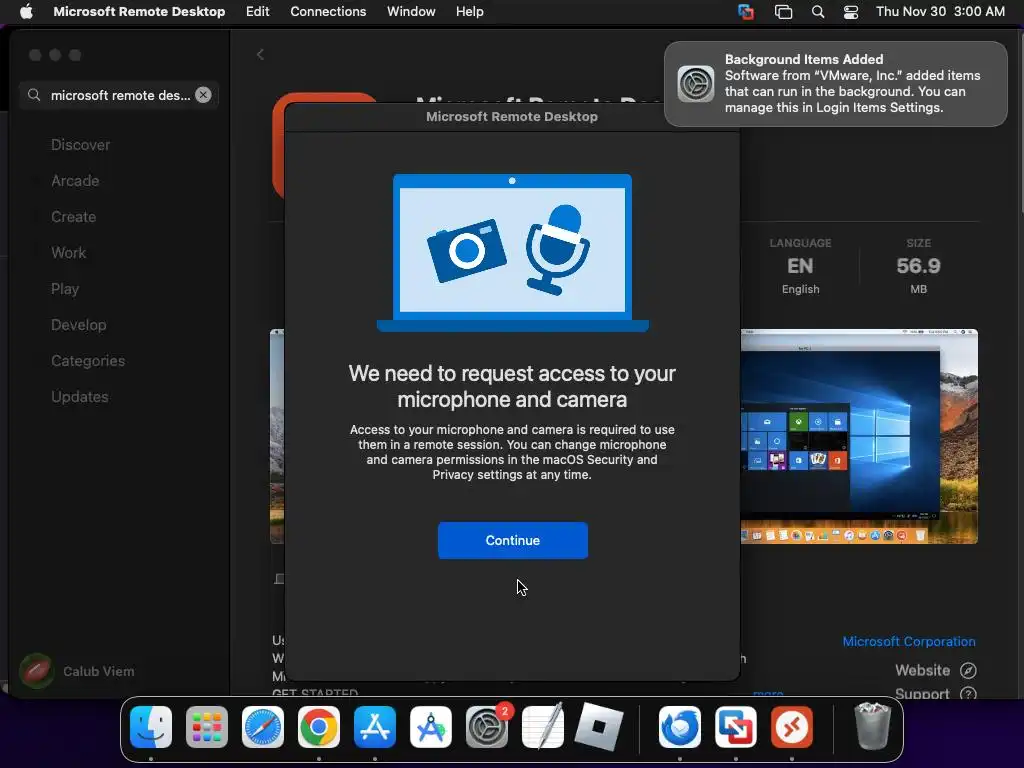Click the EN language info in the App Store
The height and width of the screenshot is (768, 1024).
coord(800,266)
